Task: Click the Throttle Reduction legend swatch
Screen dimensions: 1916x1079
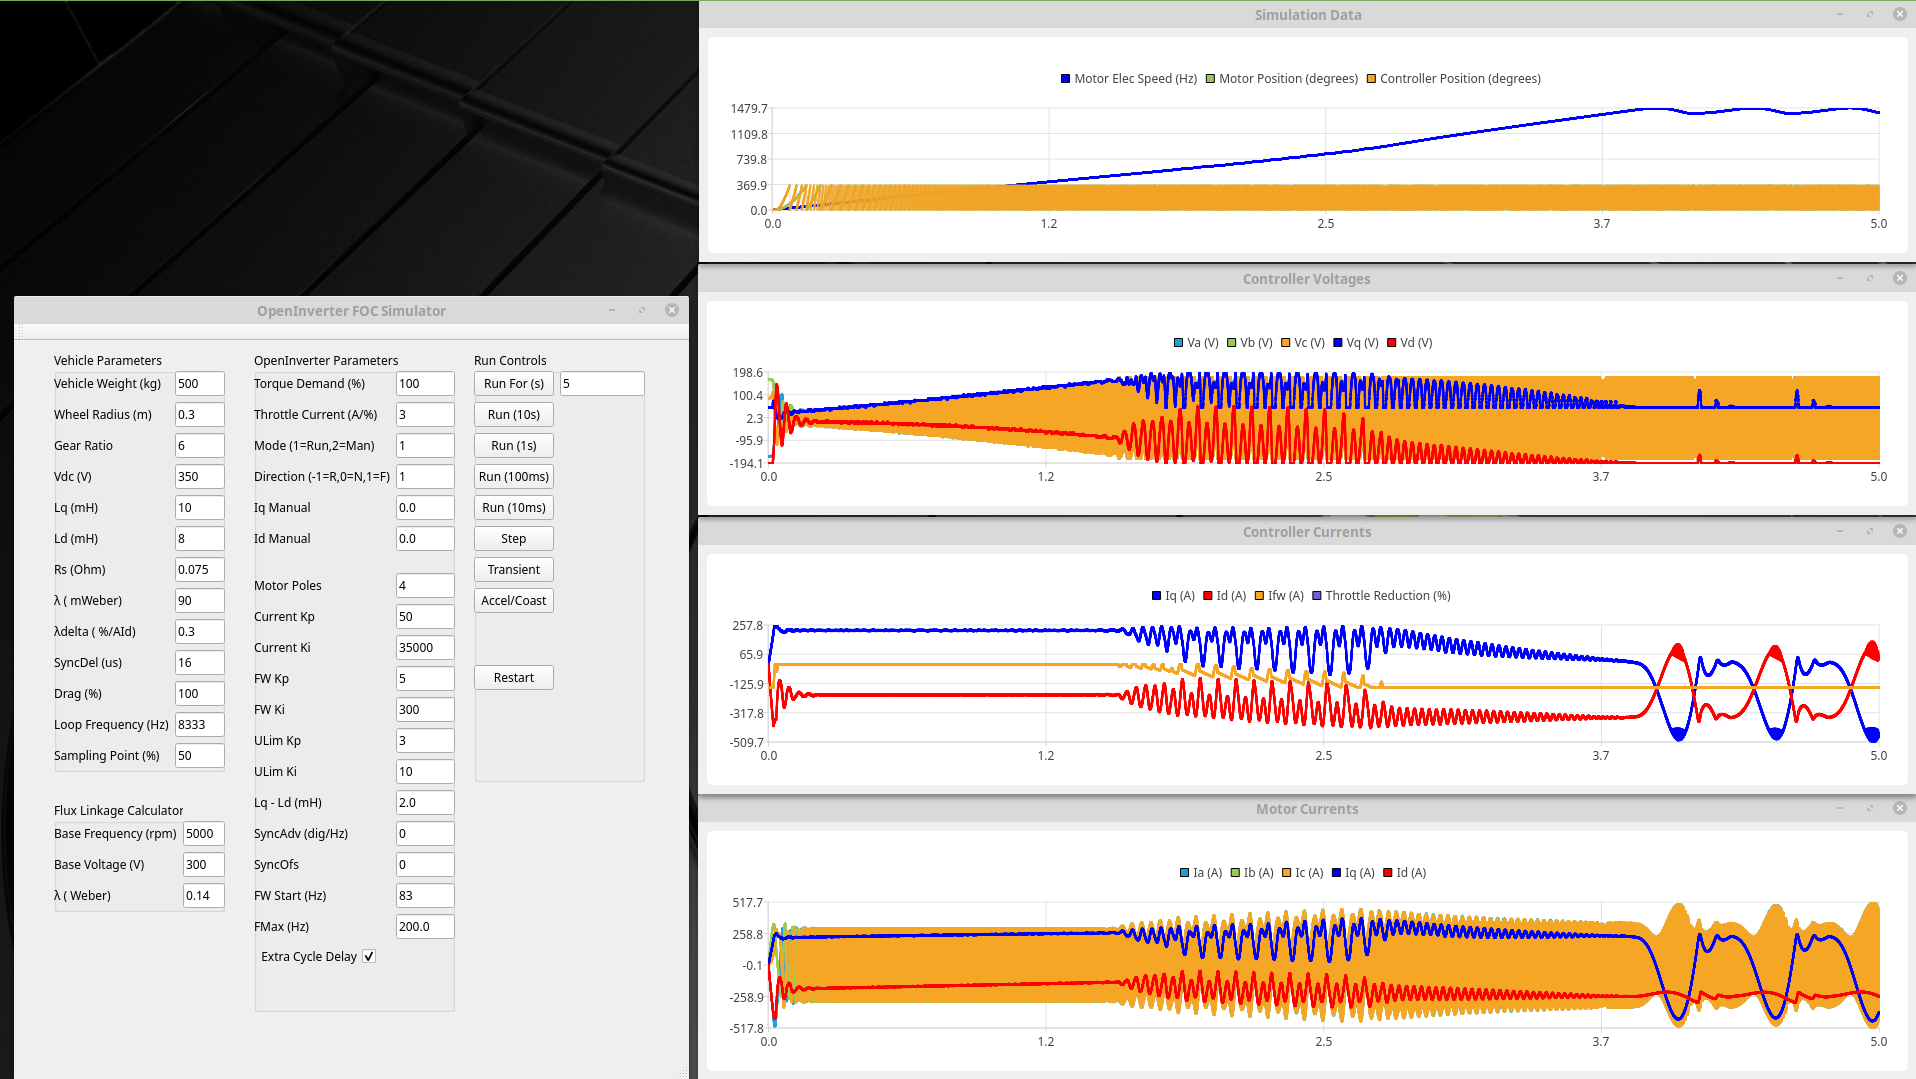Action: pos(1317,596)
